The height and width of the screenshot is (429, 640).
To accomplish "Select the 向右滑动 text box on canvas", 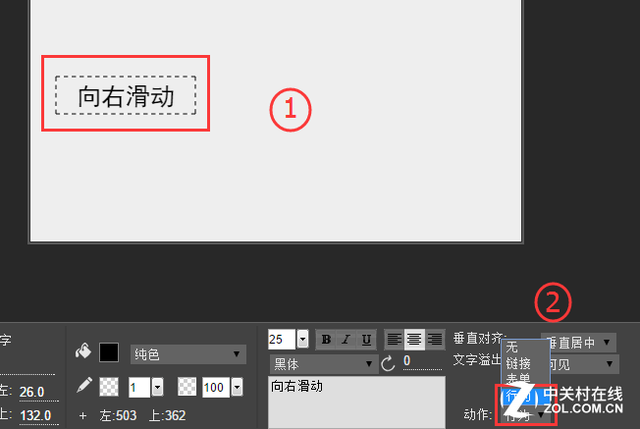I will [x=126, y=95].
